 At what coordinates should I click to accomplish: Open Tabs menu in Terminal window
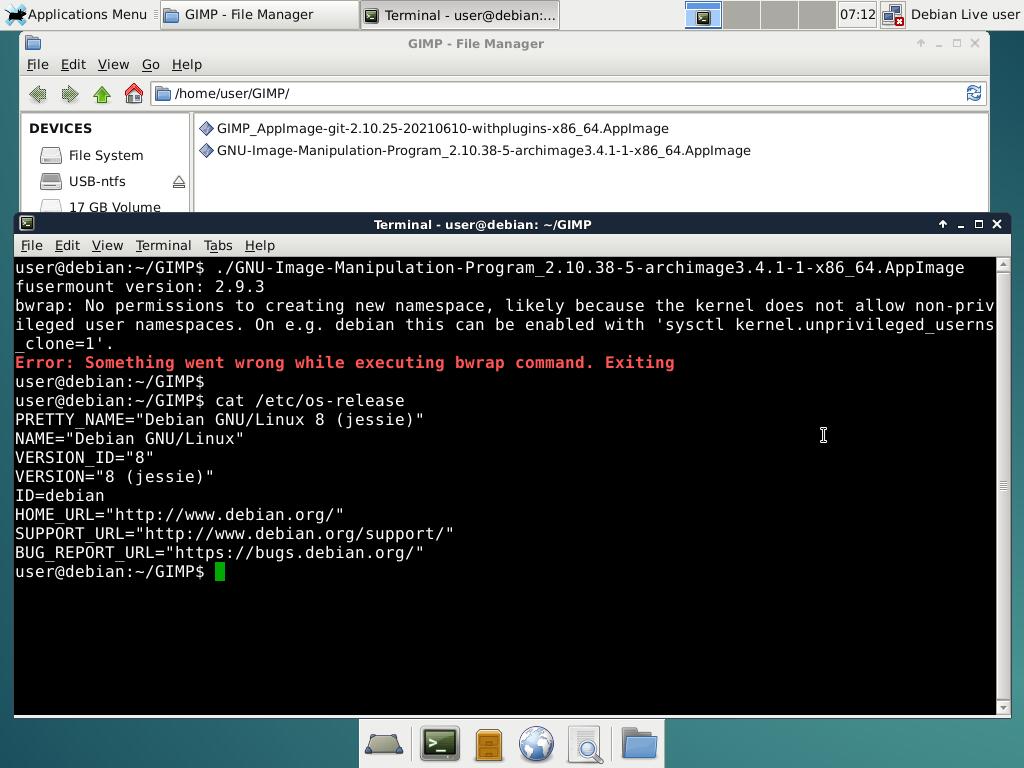pyautogui.click(x=218, y=246)
